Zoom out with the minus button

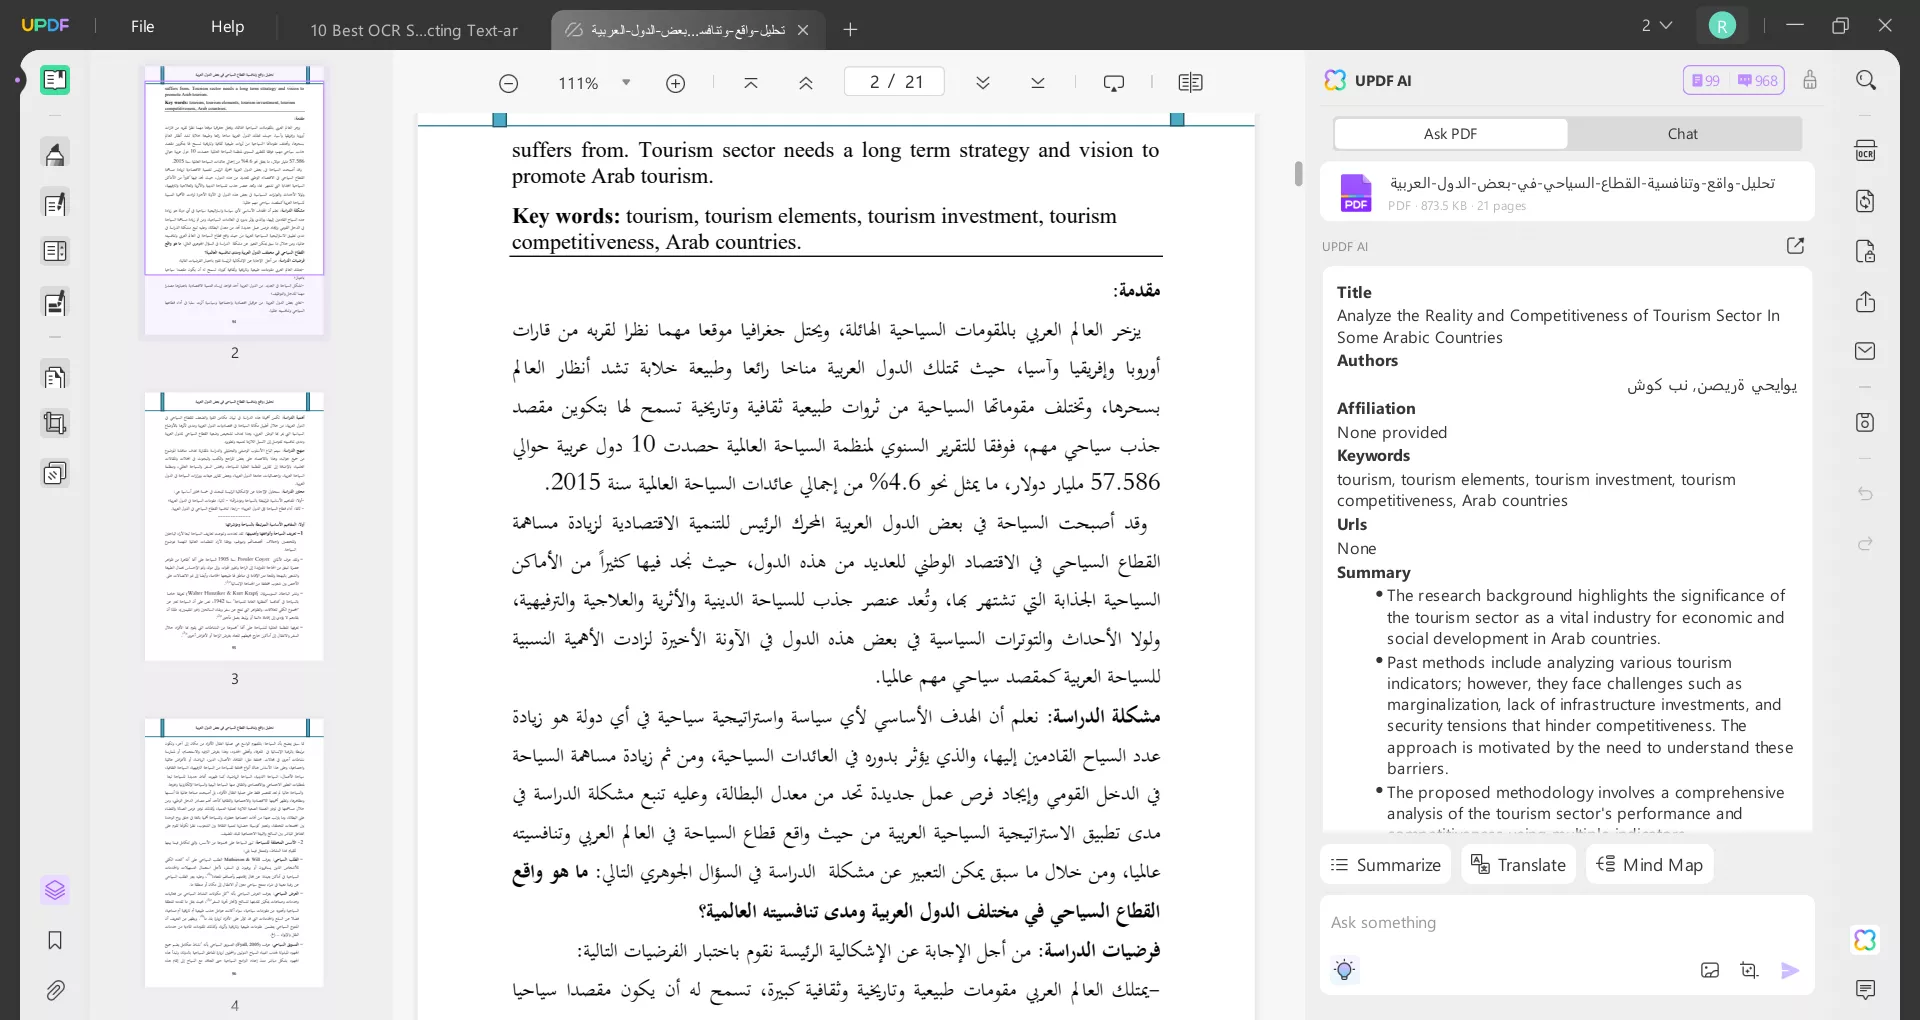(x=508, y=83)
